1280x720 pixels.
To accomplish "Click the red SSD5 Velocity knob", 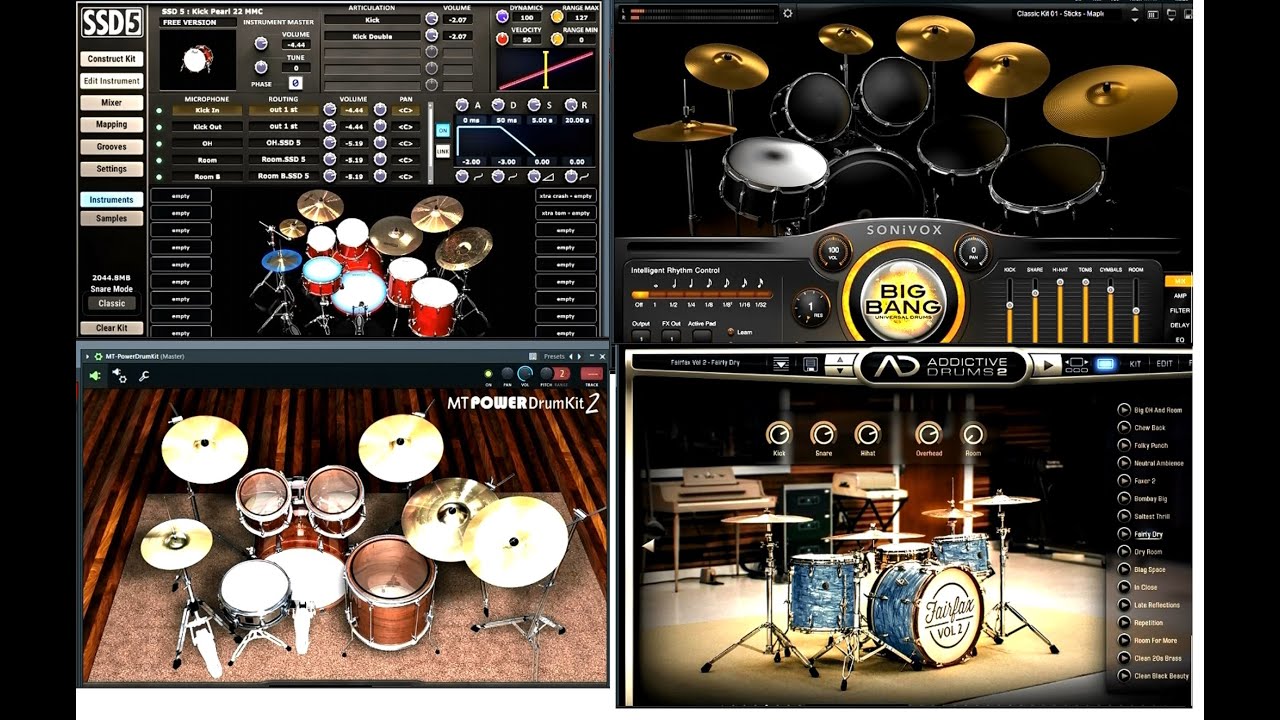I will [503, 39].
